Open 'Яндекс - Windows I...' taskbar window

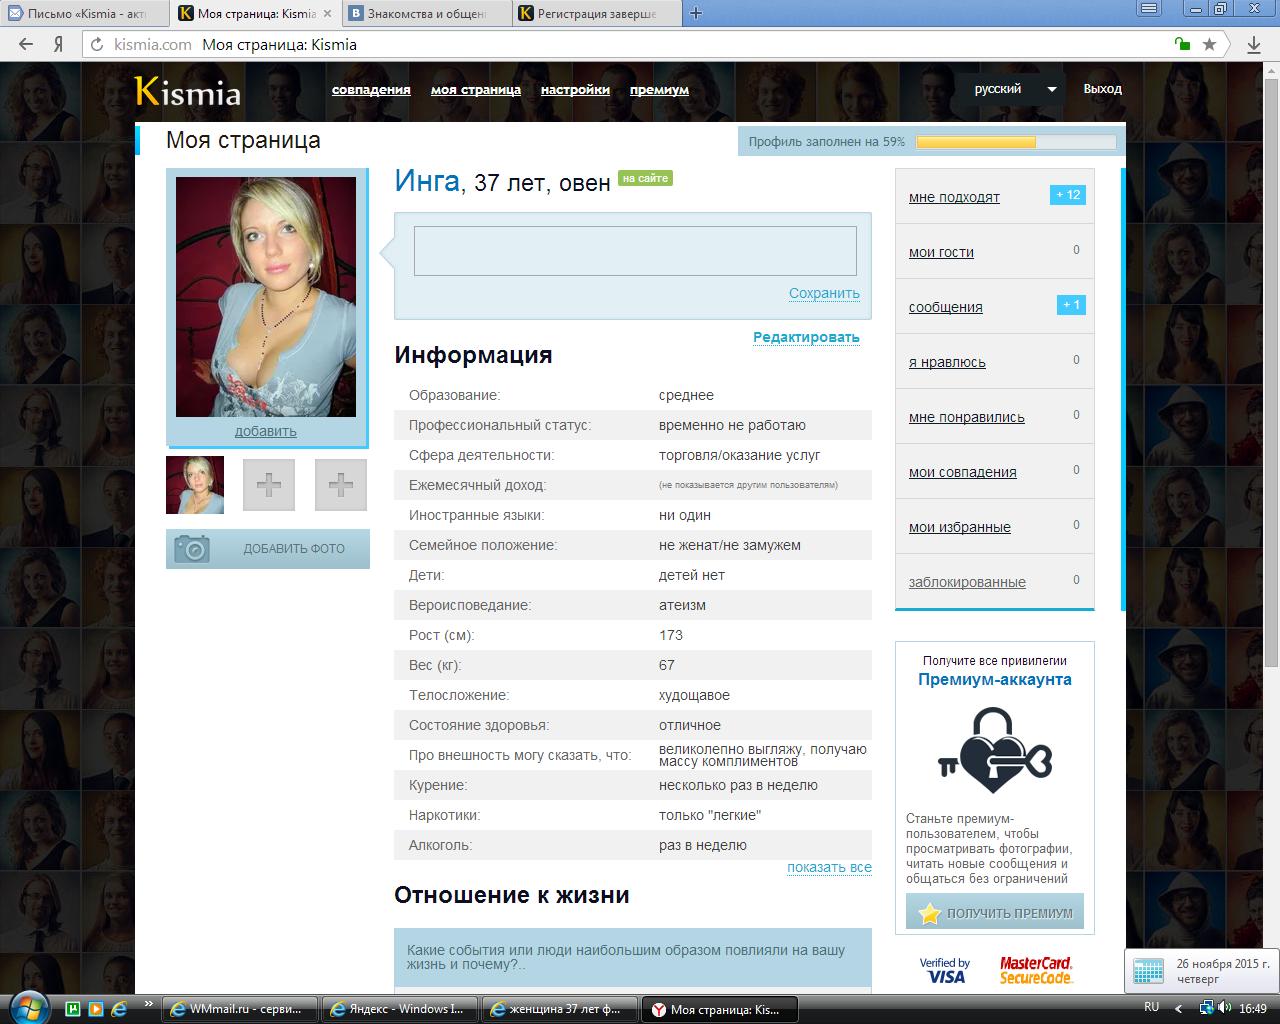click(x=401, y=1009)
